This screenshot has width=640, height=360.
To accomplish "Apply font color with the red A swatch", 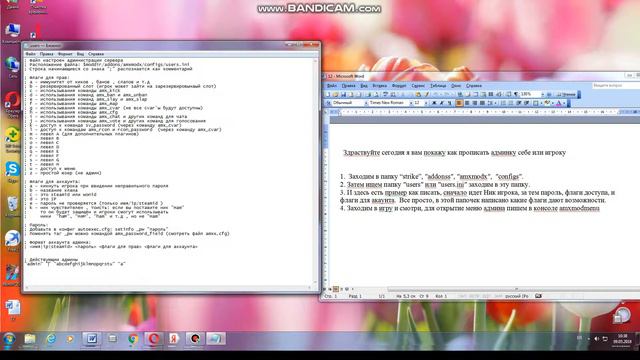I will (x=559, y=103).
